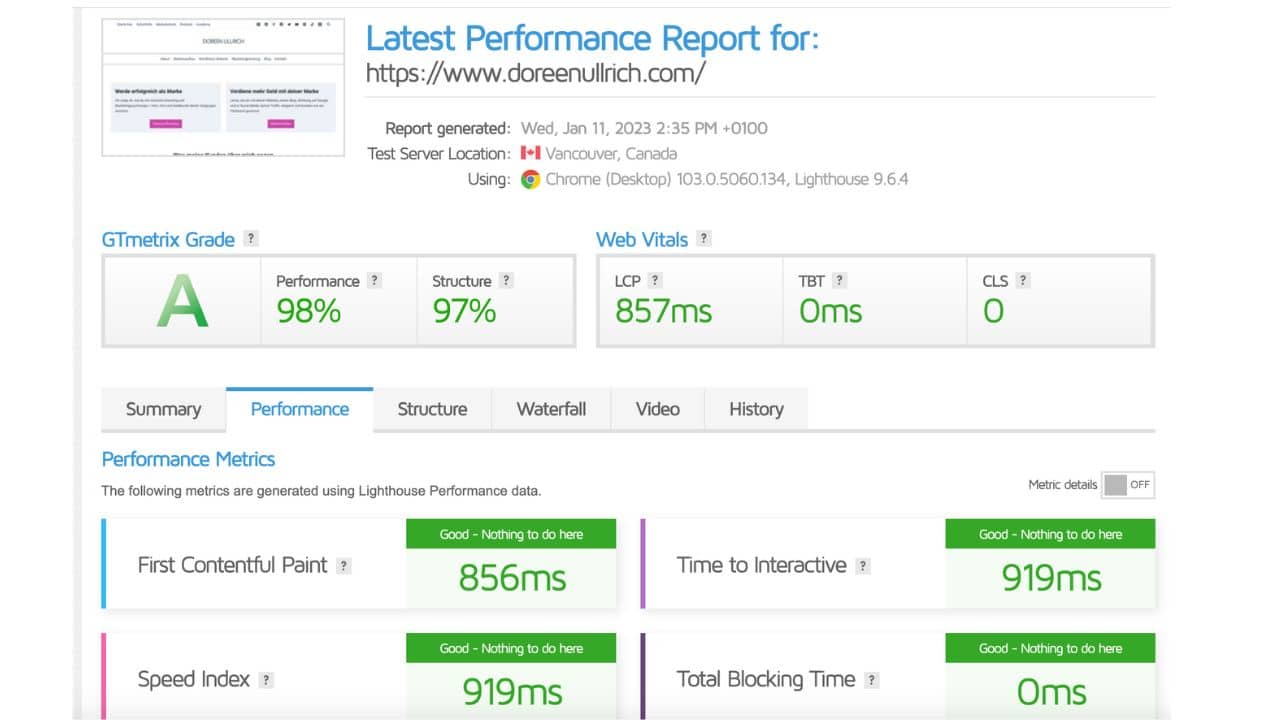This screenshot has width=1280, height=720.
Task: Open the help icon next to Performance score
Action: (374, 281)
